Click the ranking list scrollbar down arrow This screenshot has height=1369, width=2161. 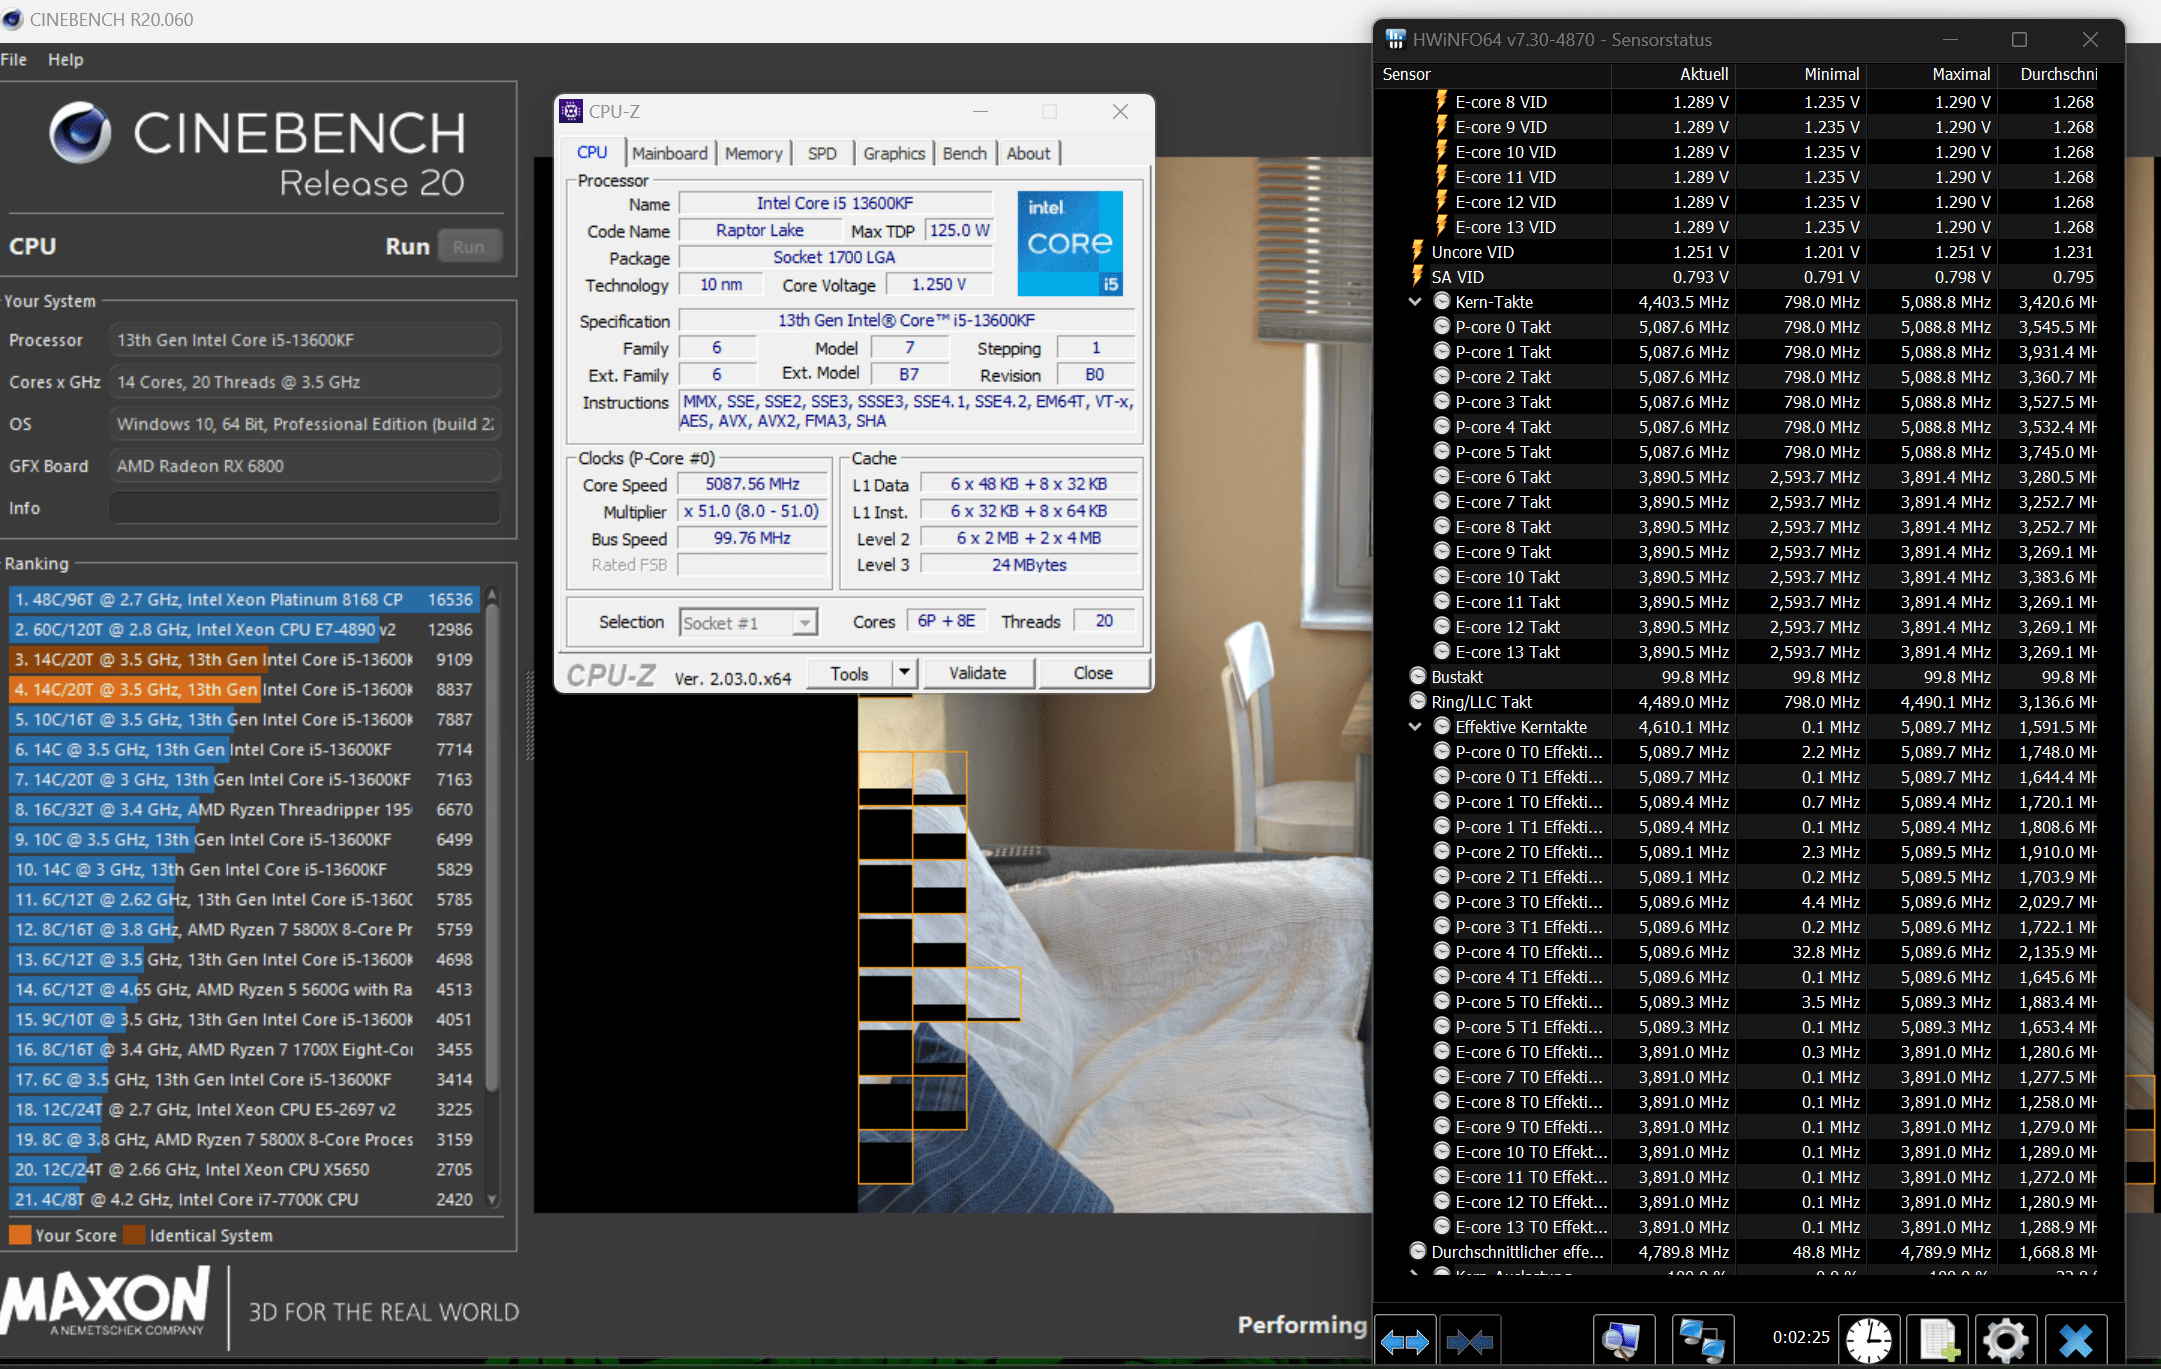[x=492, y=1199]
